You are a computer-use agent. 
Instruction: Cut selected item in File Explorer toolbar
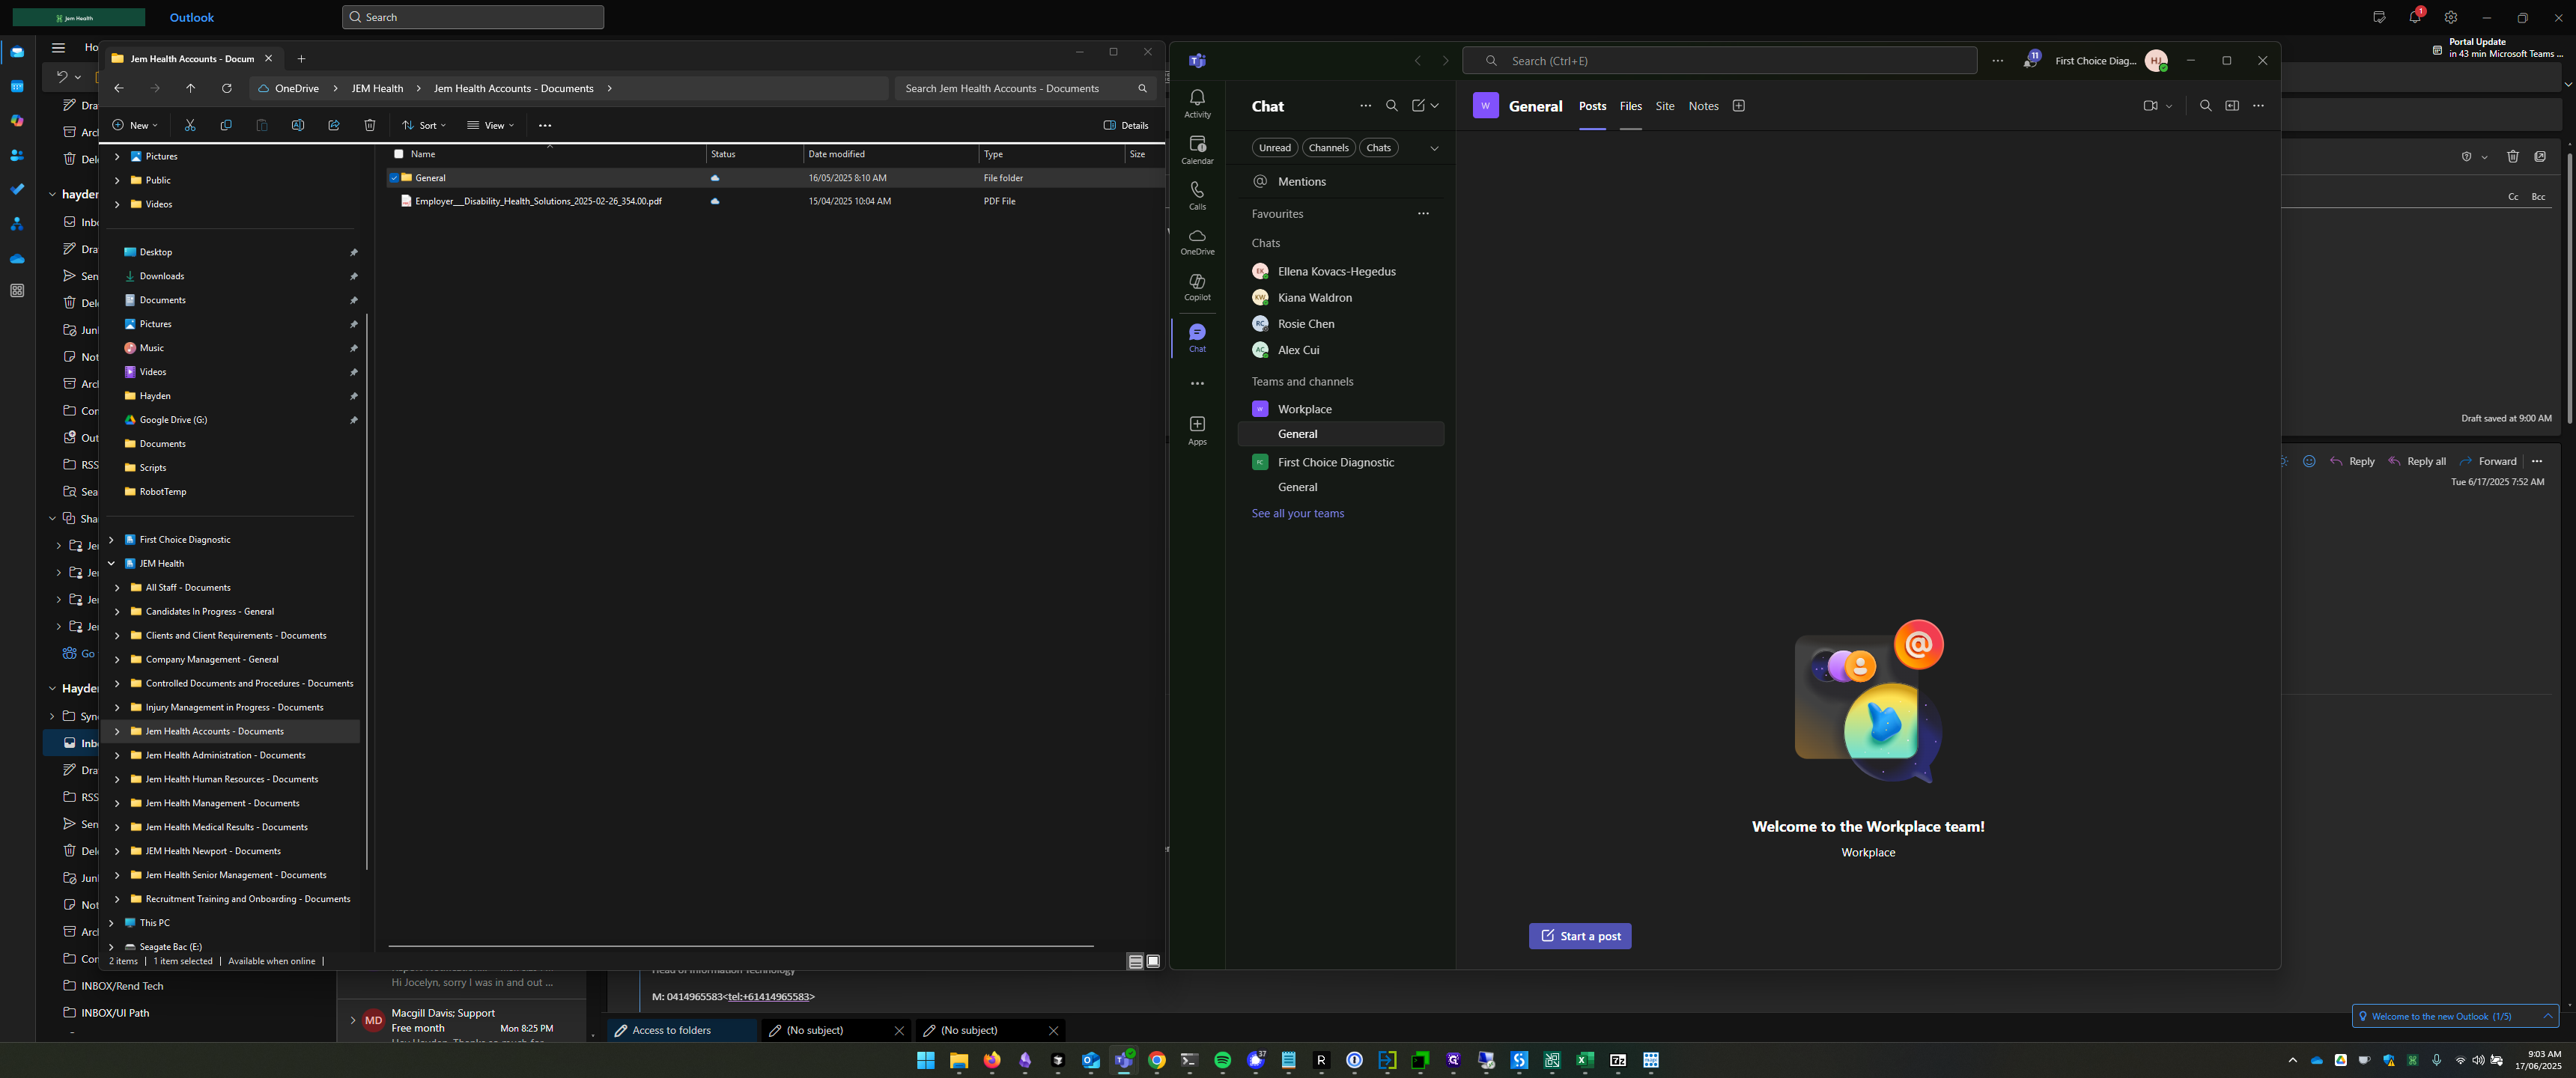tap(190, 125)
